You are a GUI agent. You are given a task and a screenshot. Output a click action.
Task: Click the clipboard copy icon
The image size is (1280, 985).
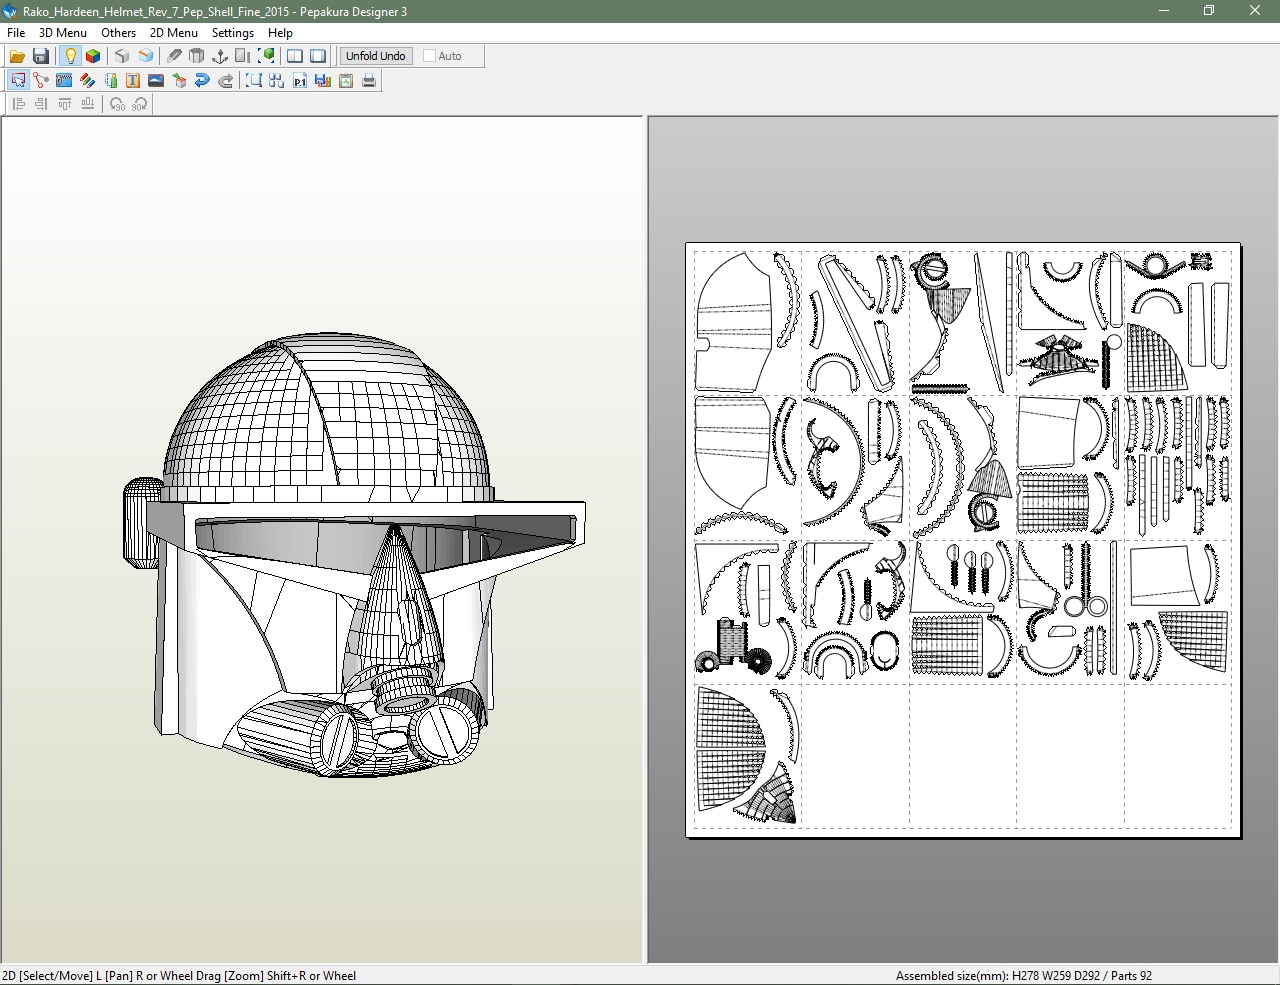[x=346, y=80]
